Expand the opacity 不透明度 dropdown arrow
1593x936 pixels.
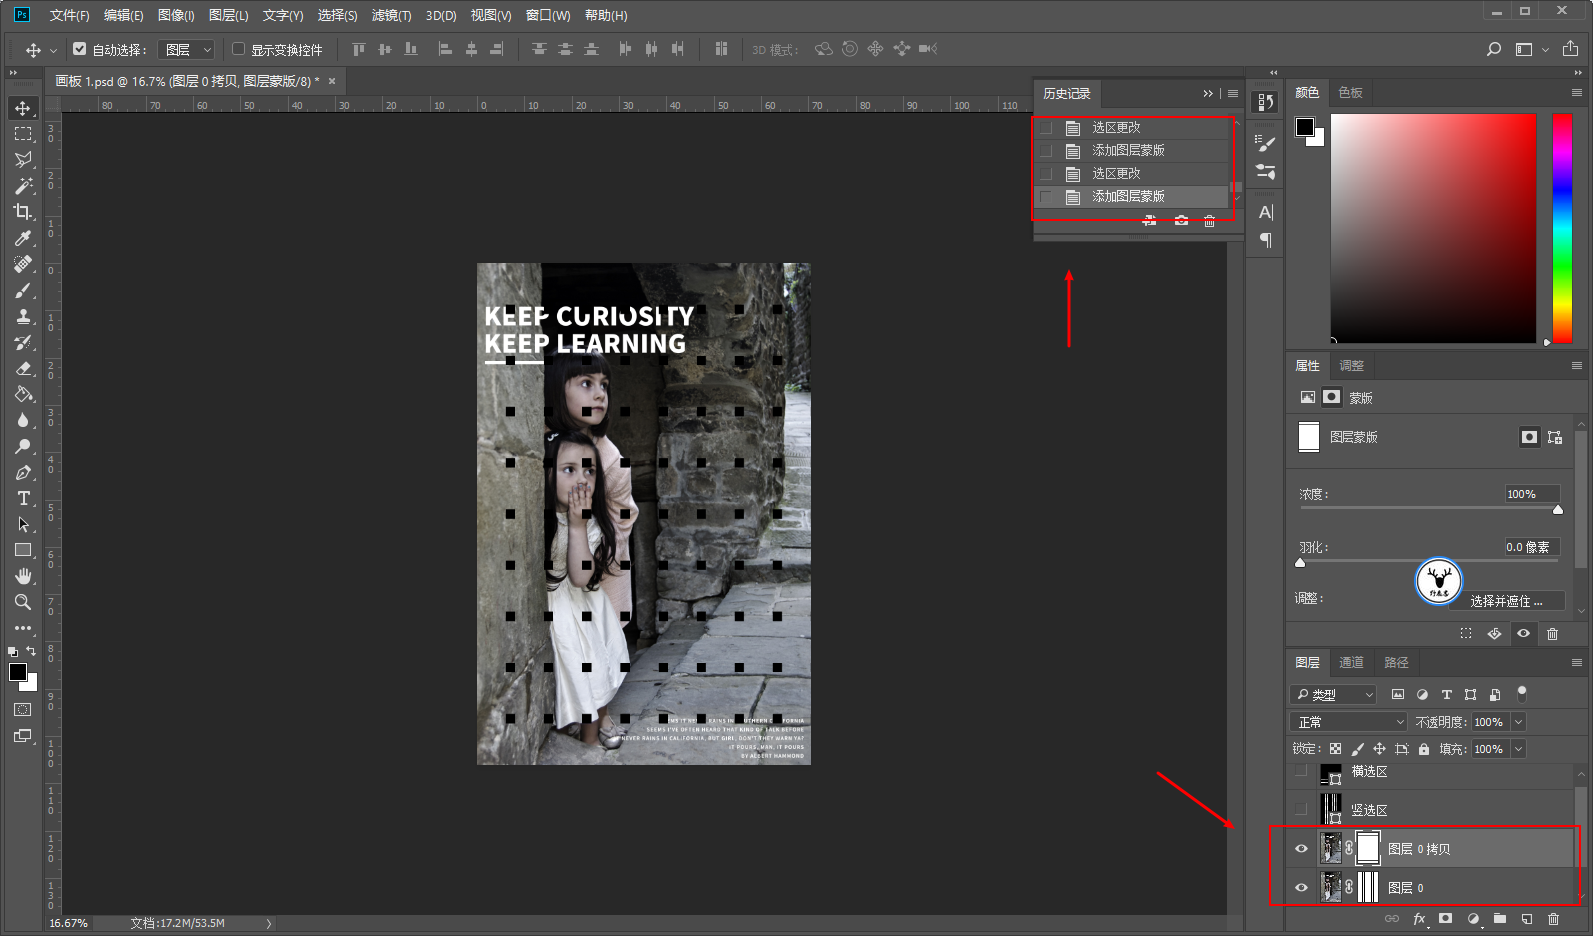[x=1519, y=722]
